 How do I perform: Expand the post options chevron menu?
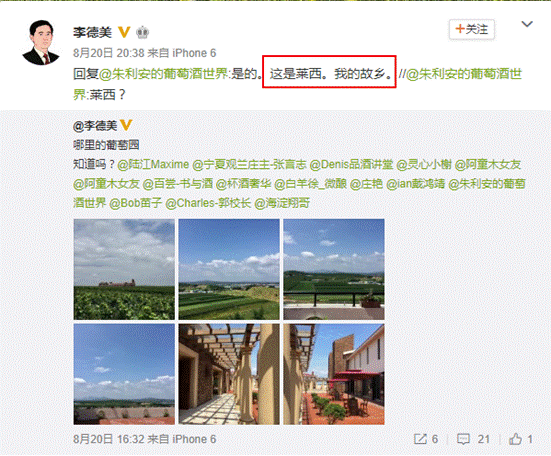point(527,24)
